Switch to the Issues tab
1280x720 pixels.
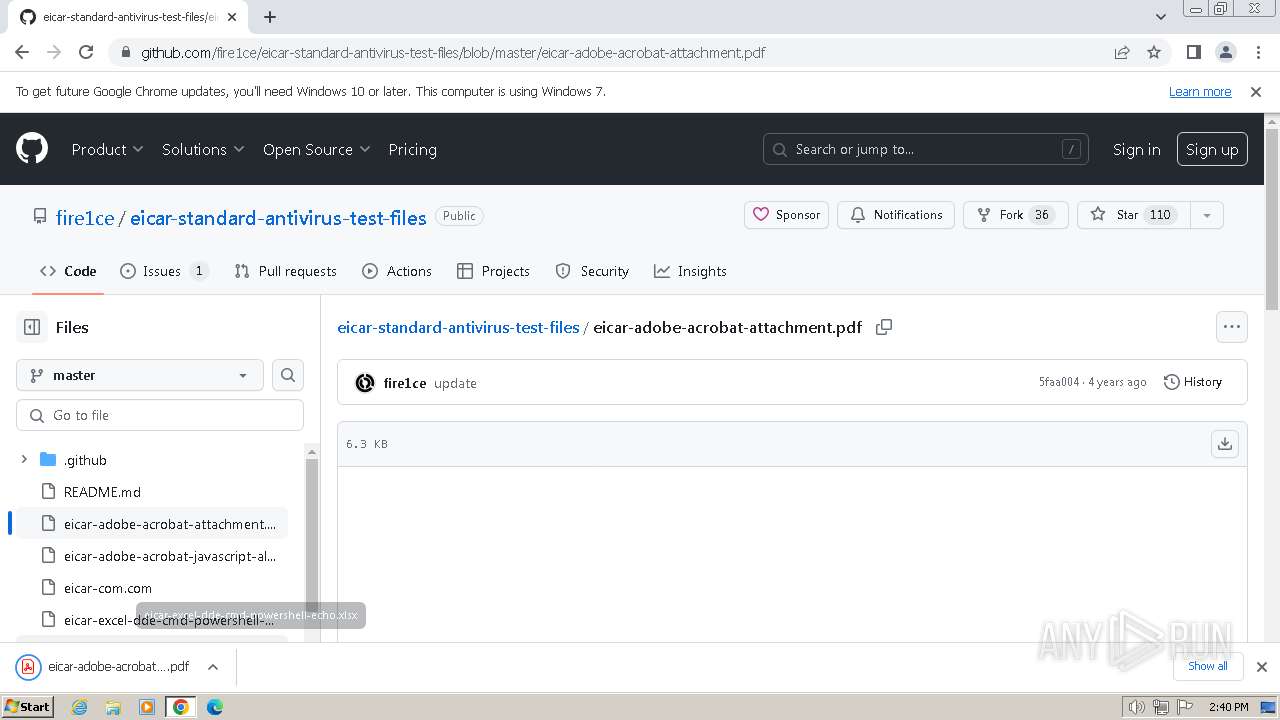164,271
